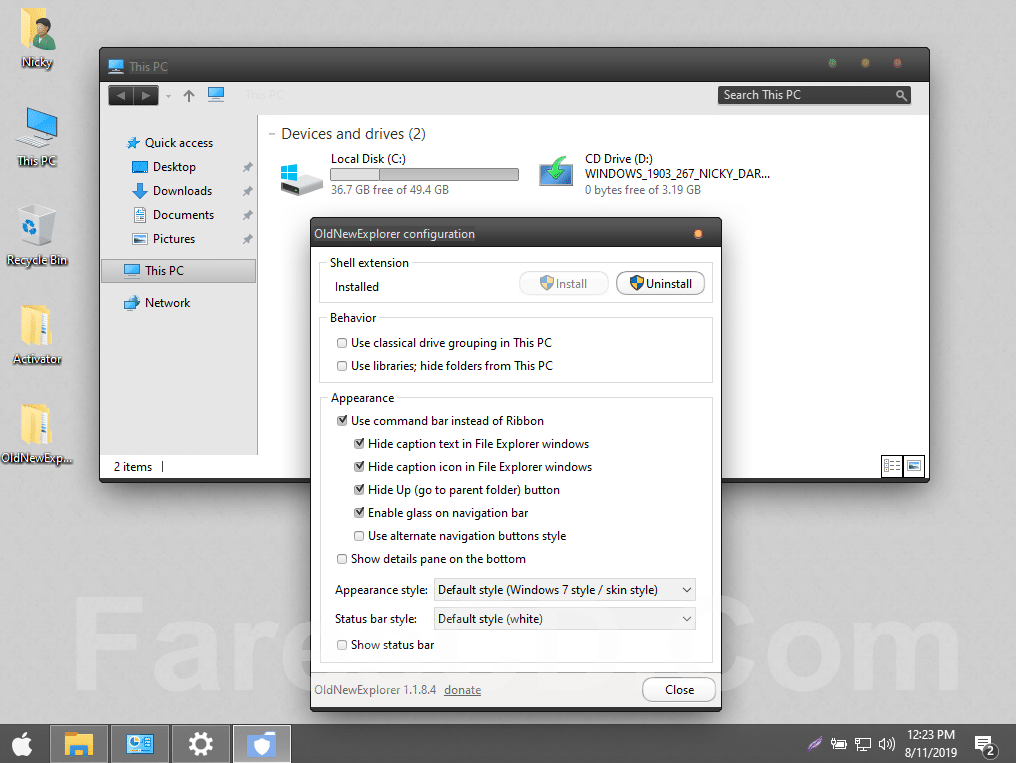The image size is (1016, 763).
Task: Enable classical drive grouping in This PC
Action: pos(341,343)
